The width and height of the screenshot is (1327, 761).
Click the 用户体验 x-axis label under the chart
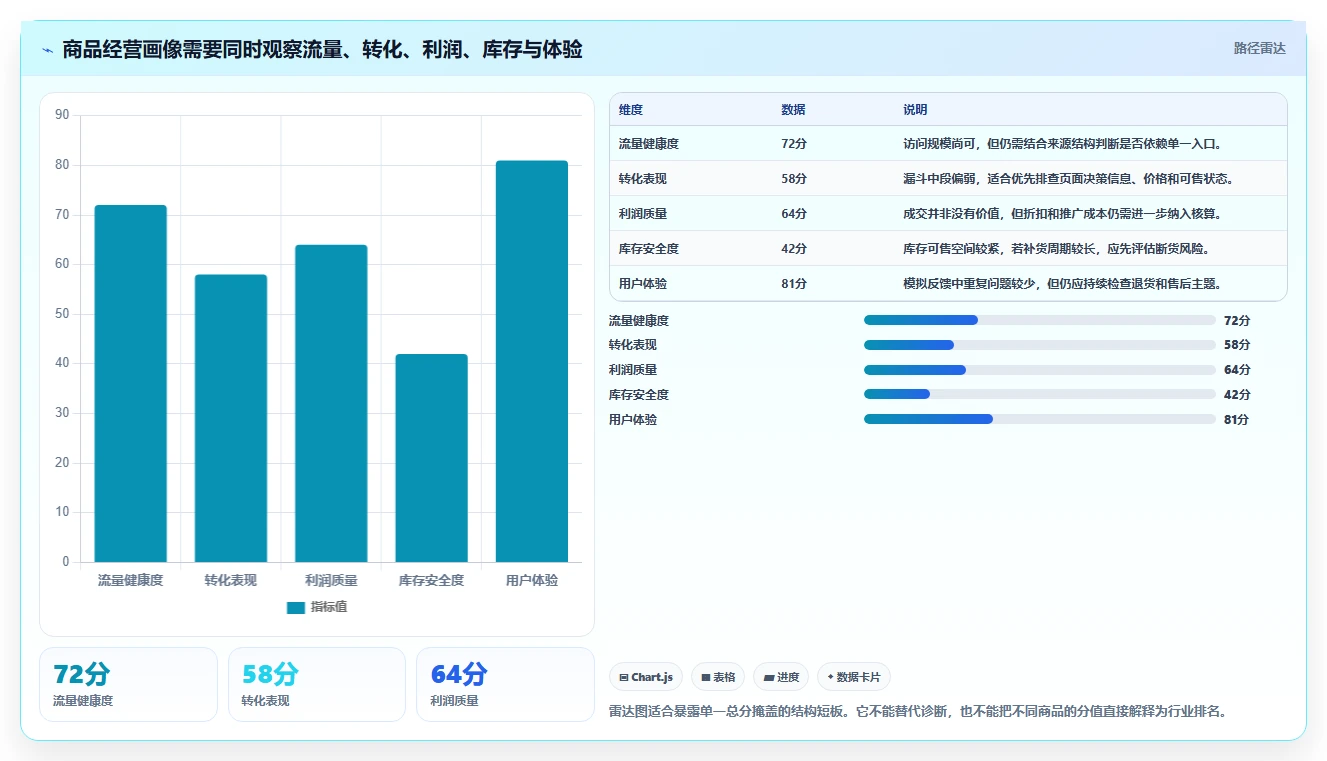pyautogui.click(x=531, y=580)
